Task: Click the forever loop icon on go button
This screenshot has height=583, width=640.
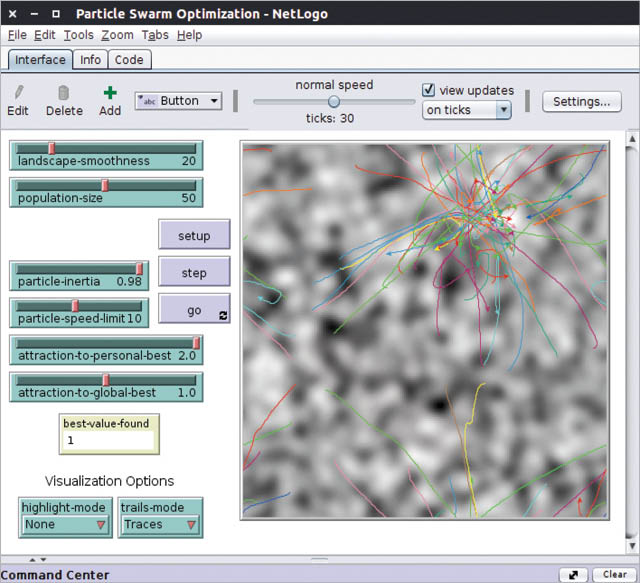Action: 221,314
